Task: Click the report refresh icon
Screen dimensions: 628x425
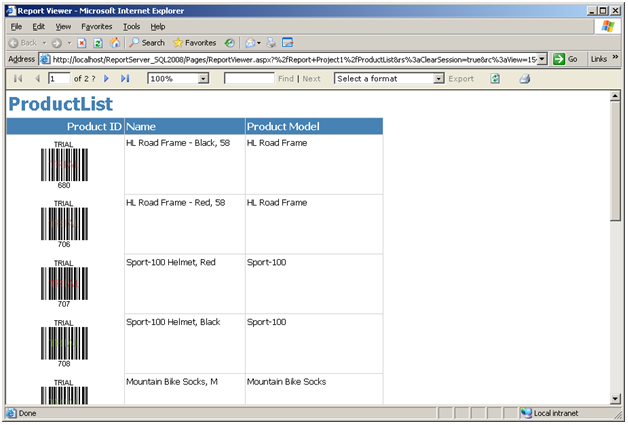Action: (495, 79)
